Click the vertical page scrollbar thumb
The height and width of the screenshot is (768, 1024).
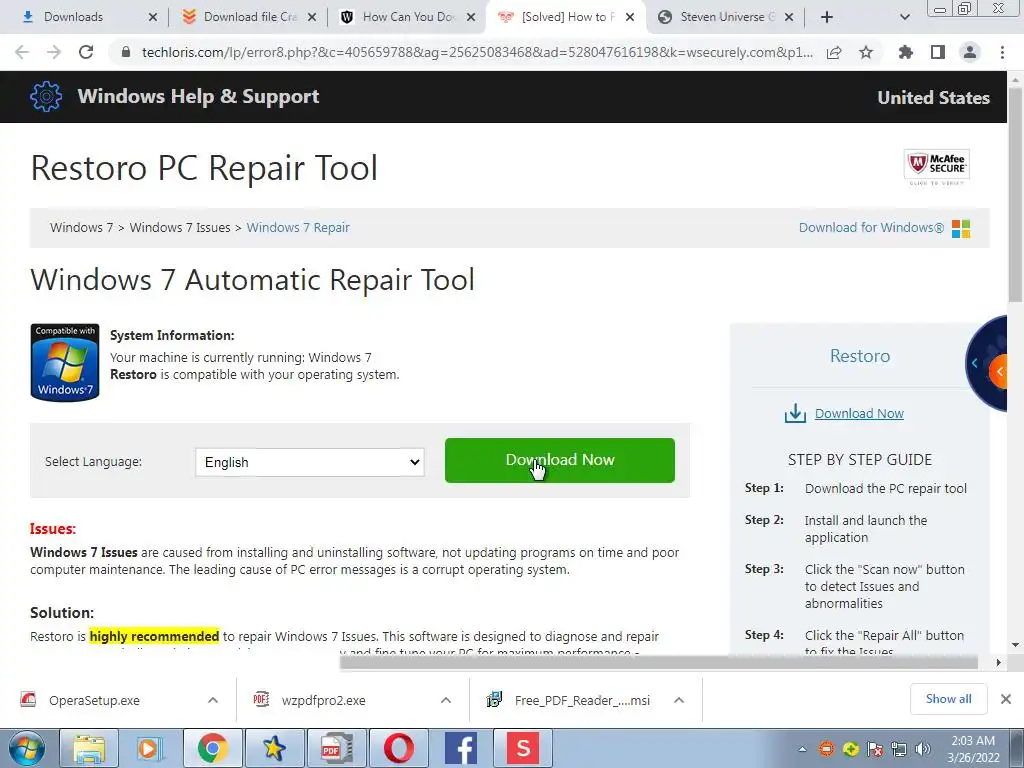pyautogui.click(x=1016, y=193)
